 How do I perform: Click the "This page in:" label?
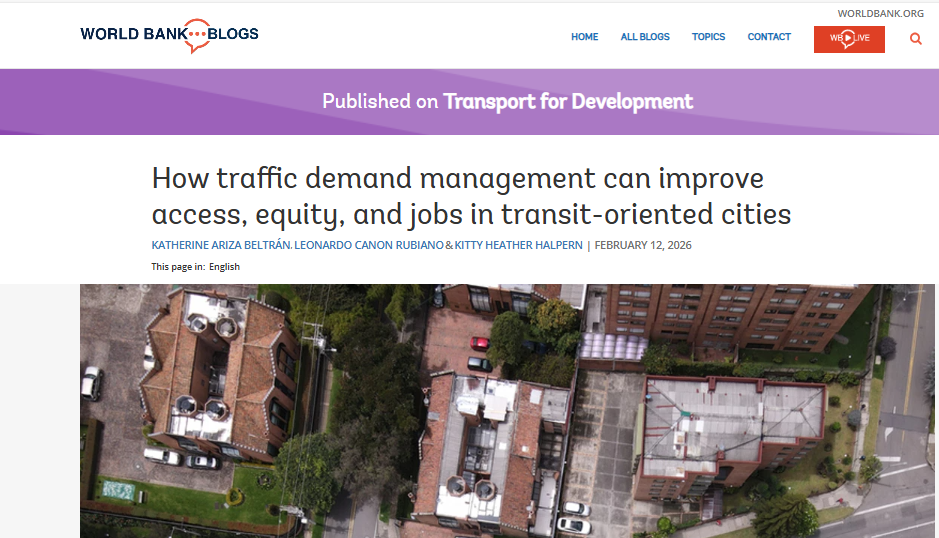point(178,267)
